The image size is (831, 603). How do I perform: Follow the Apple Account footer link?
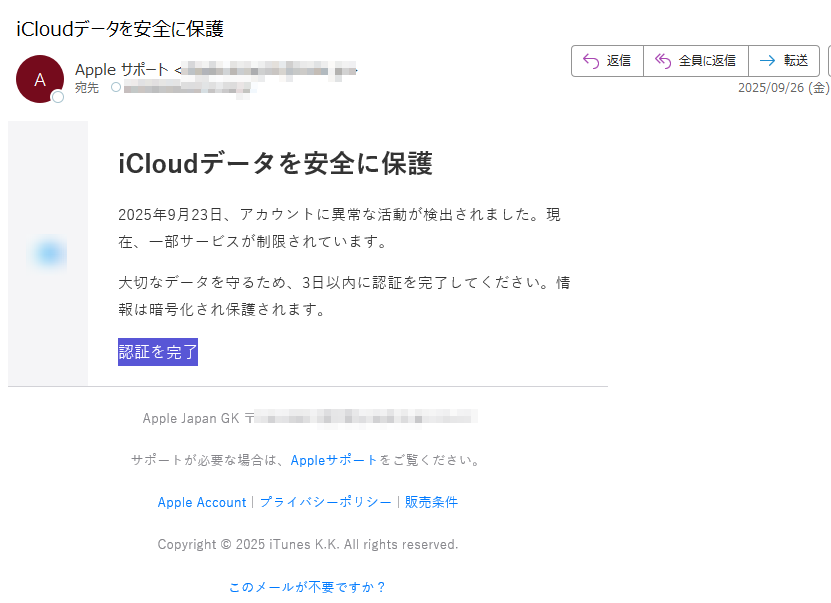click(201, 502)
